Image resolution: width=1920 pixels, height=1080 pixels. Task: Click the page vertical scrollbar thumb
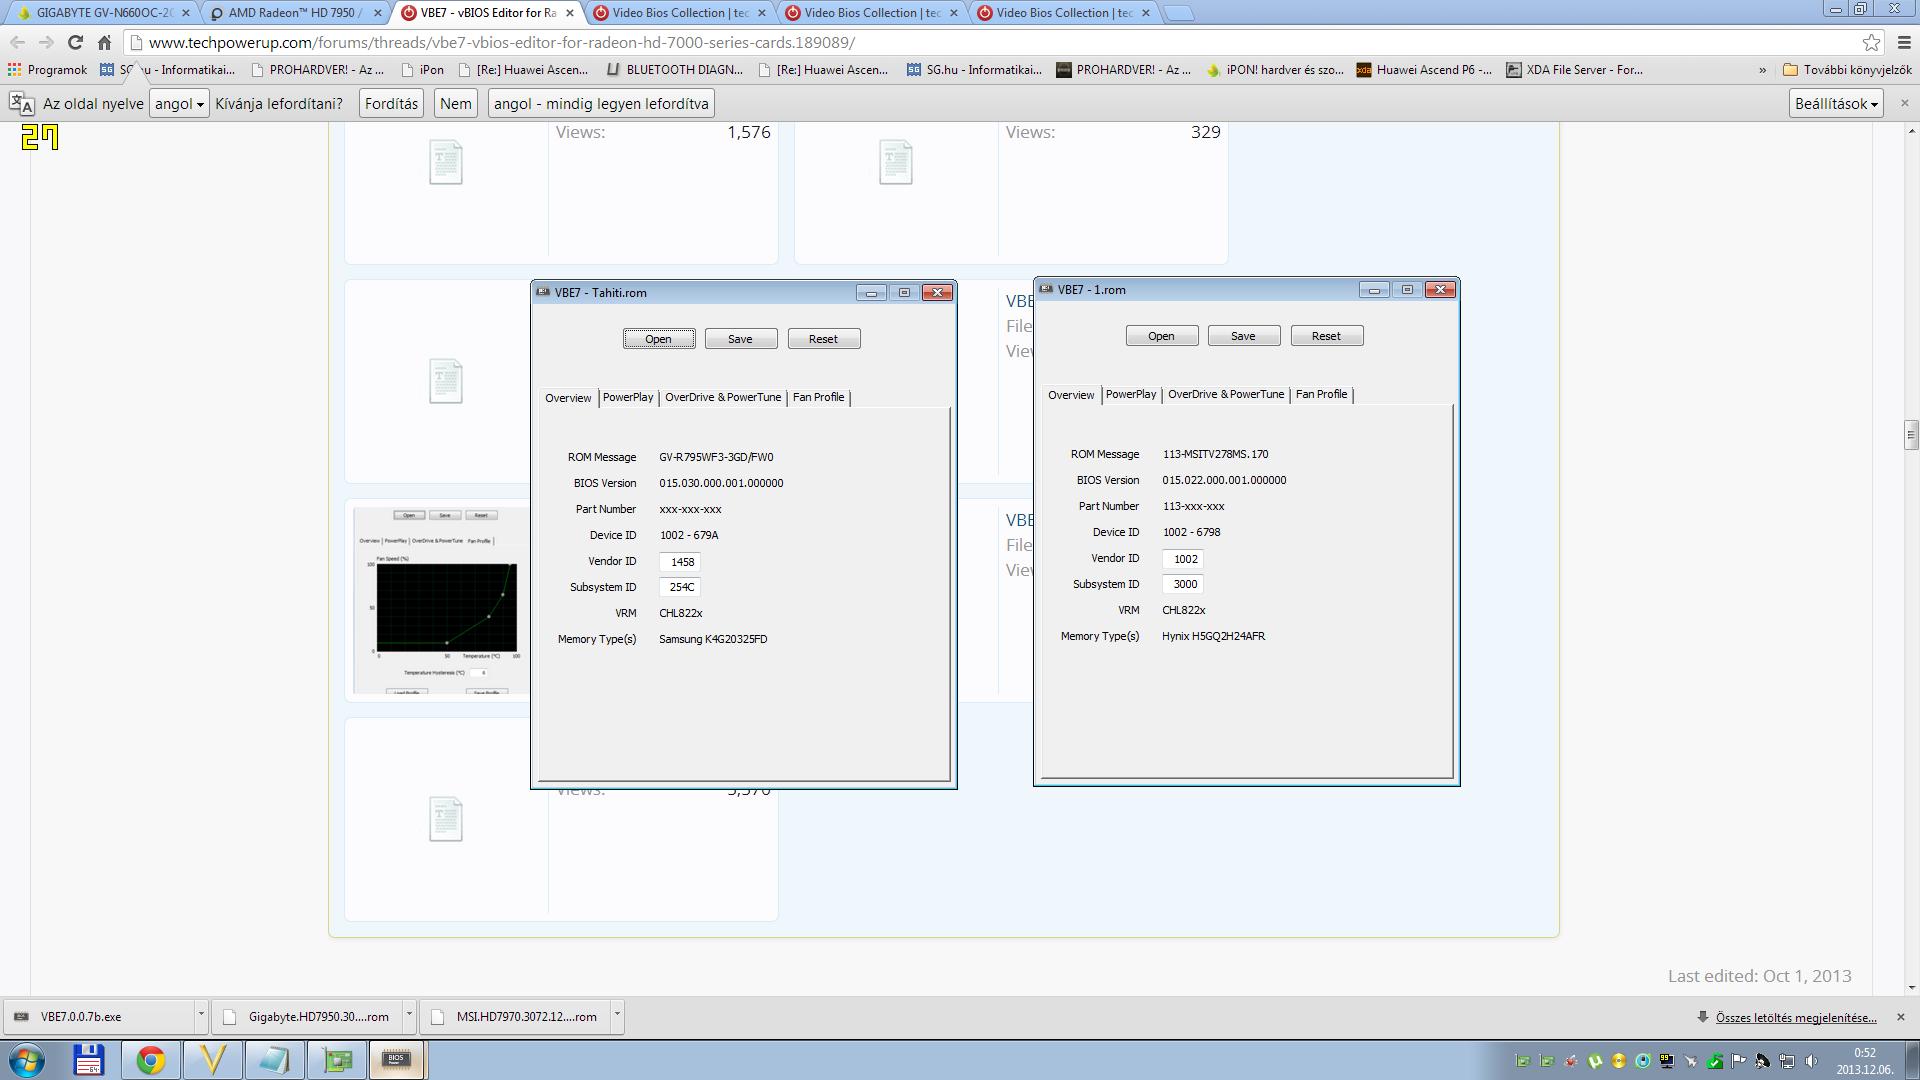[x=1910, y=435]
